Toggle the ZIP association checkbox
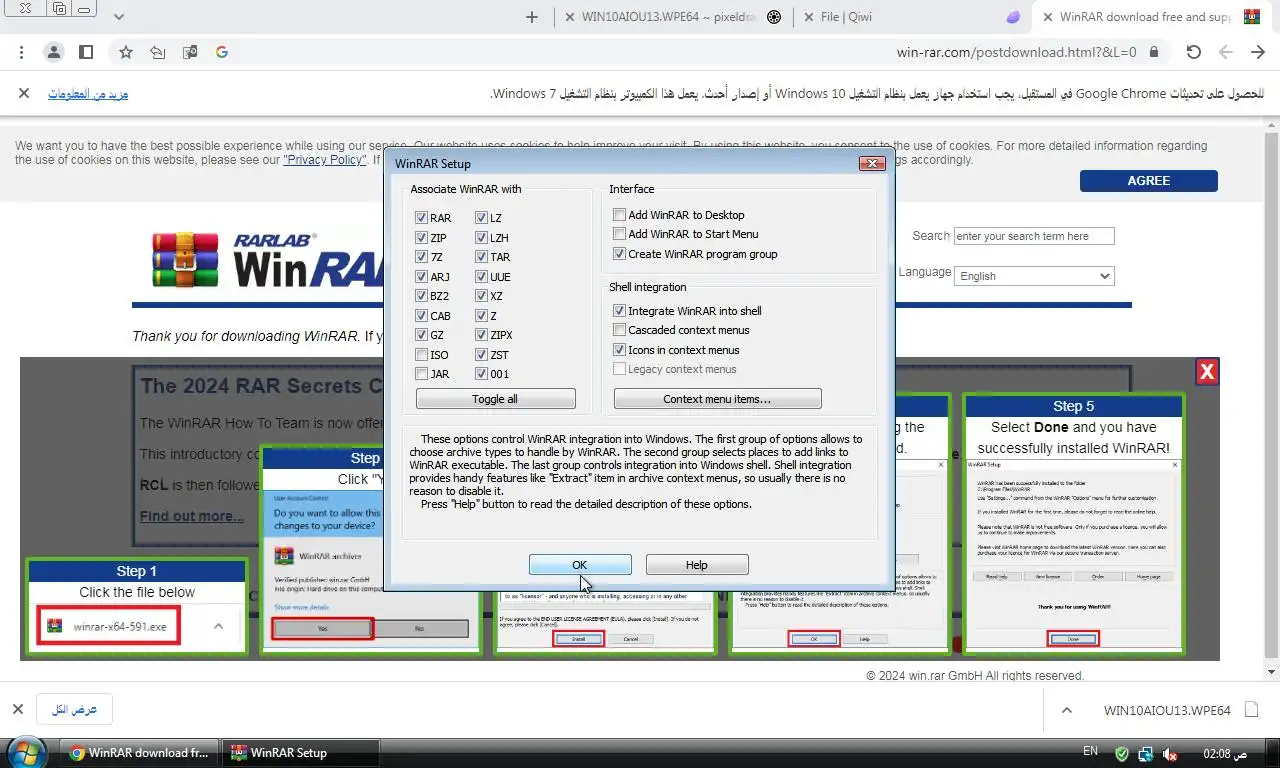1280x768 pixels. [421, 238]
